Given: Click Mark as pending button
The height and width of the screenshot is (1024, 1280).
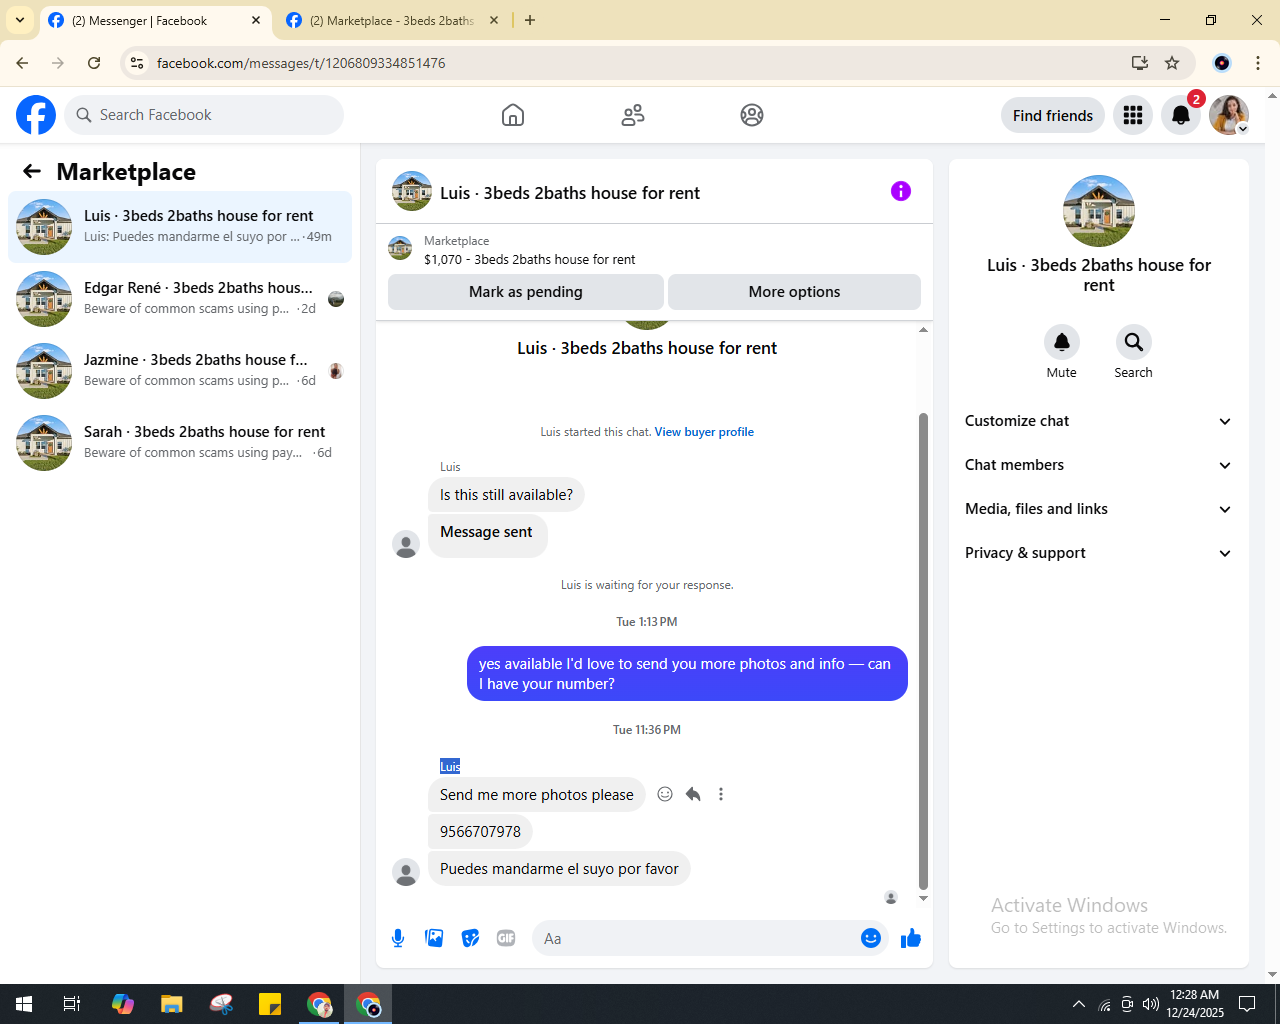Looking at the screenshot, I should 526,292.
